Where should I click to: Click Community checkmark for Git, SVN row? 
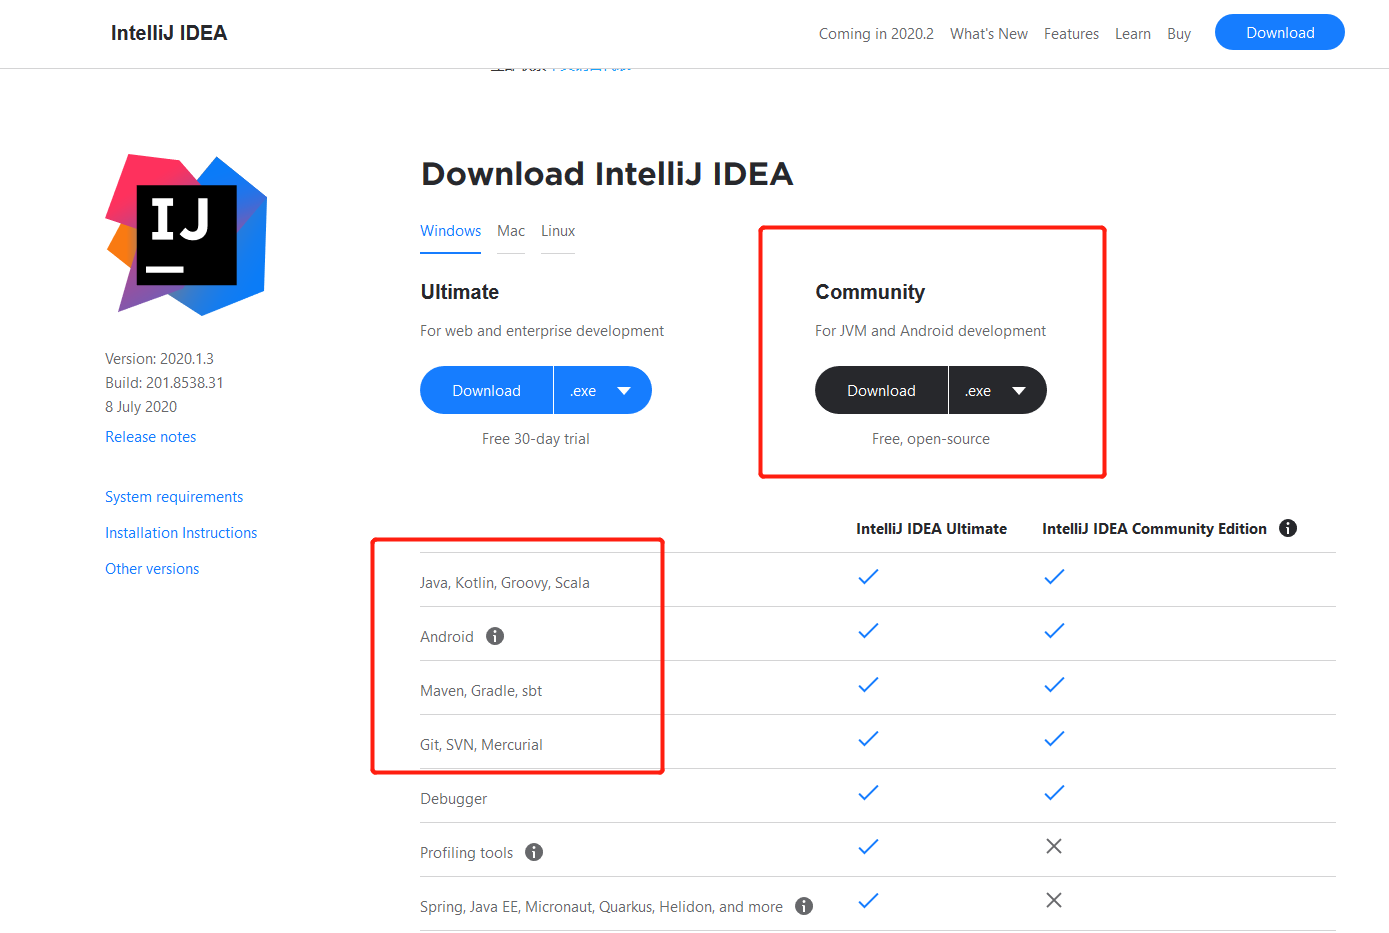pyautogui.click(x=1054, y=739)
